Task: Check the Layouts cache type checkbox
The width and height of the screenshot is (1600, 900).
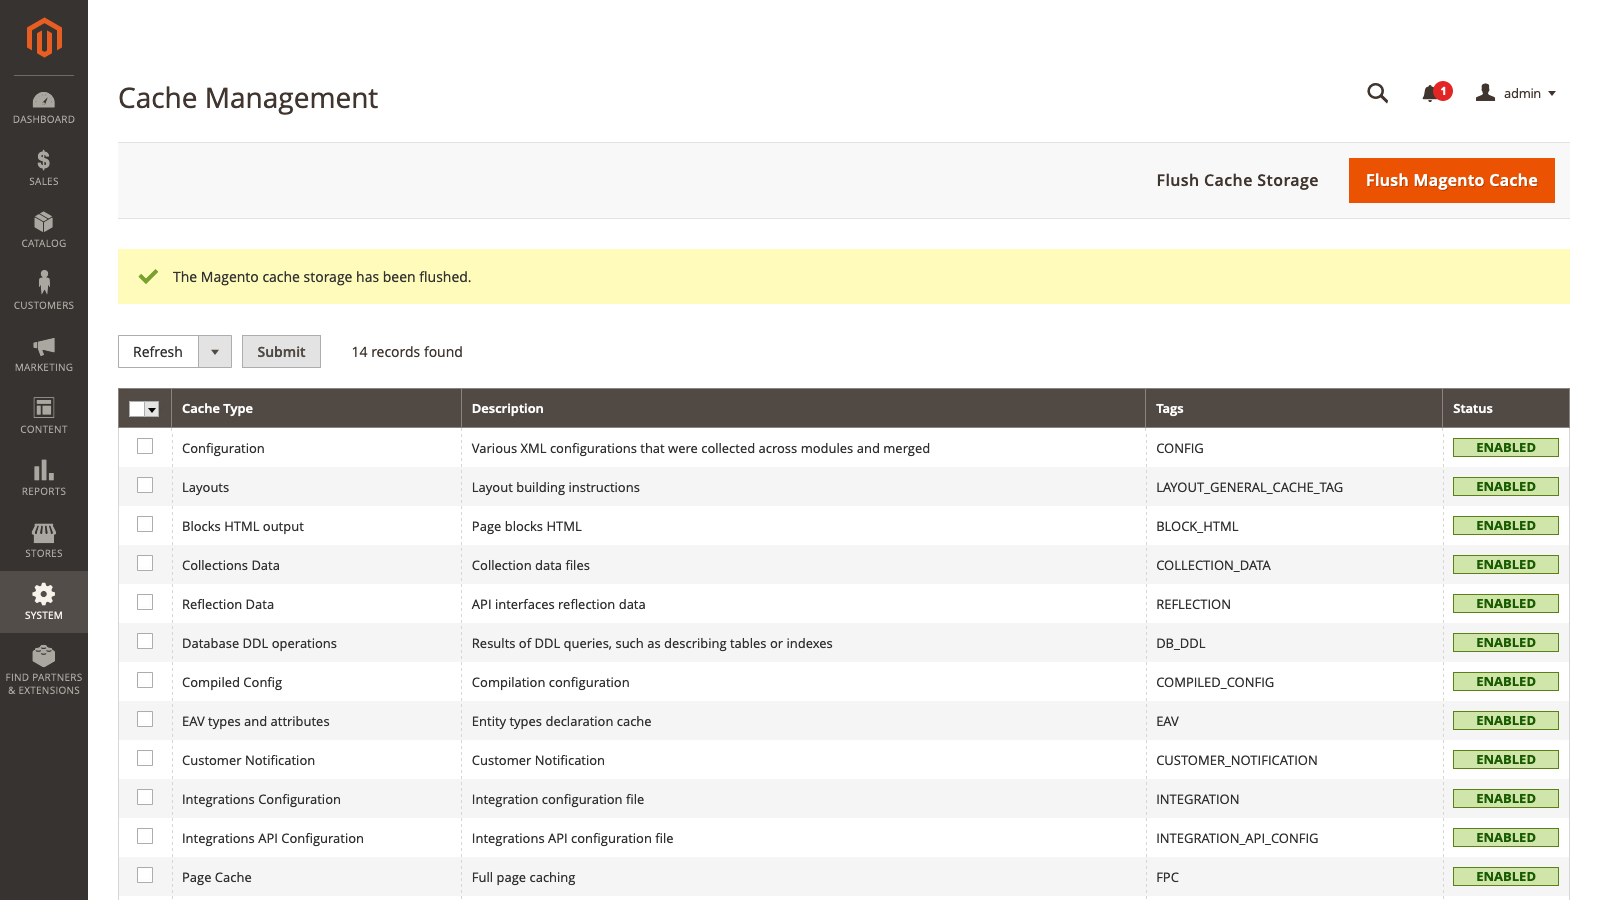Action: [x=145, y=485]
